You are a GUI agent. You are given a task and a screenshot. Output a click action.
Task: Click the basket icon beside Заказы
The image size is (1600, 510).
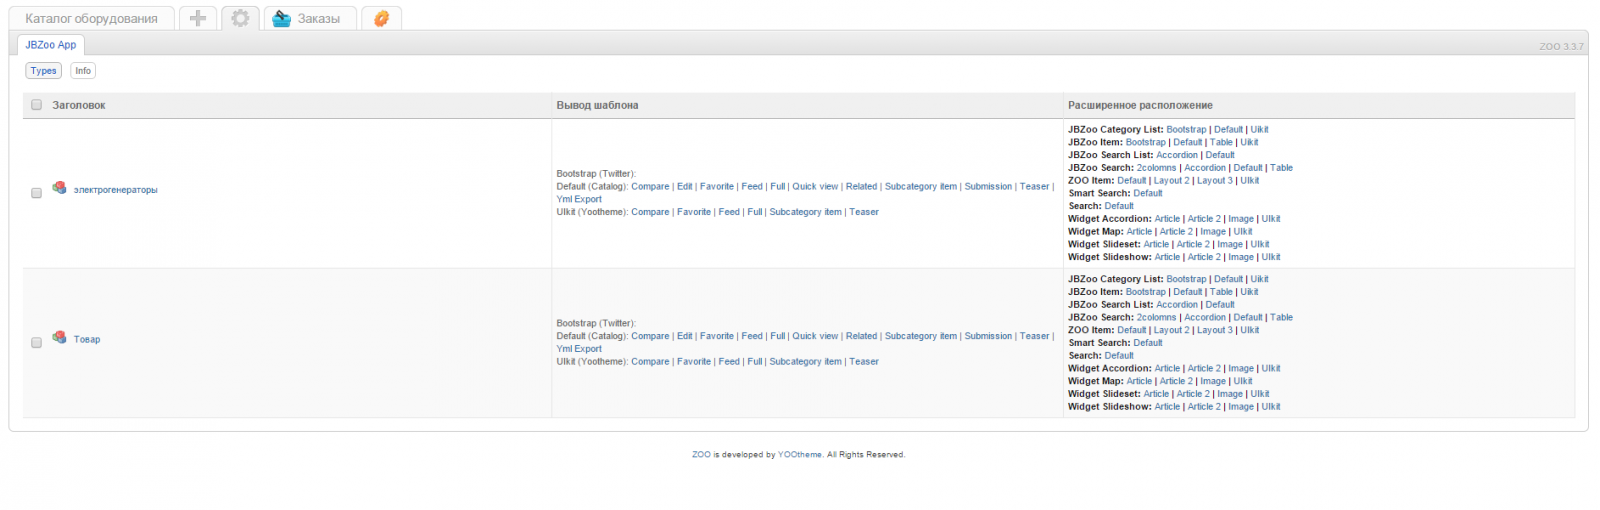point(282,18)
